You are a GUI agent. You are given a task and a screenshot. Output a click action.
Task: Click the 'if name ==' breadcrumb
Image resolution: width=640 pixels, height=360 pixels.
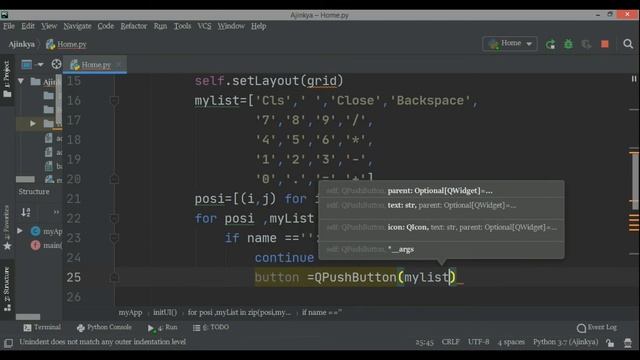point(322,312)
